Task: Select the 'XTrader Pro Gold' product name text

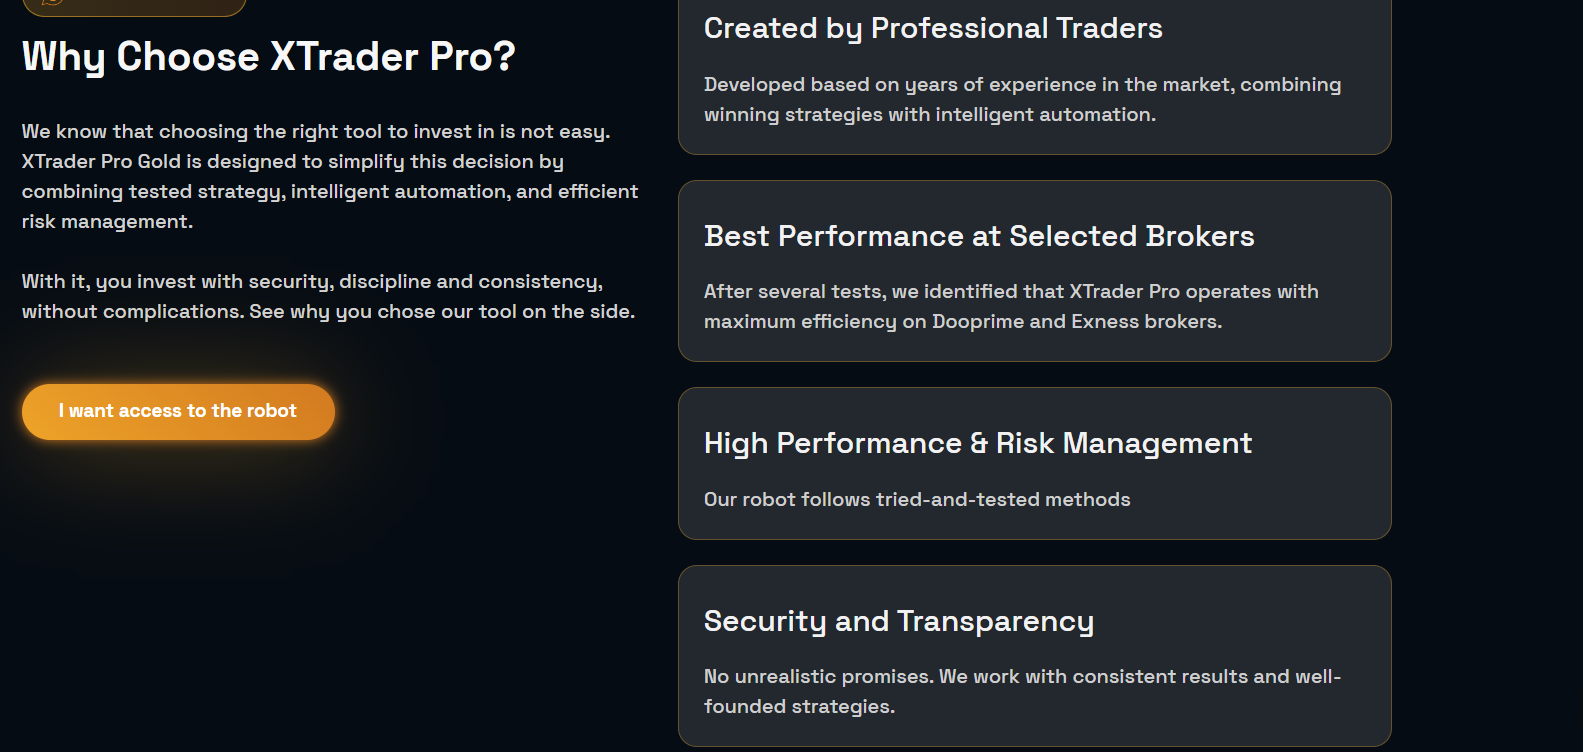Action: (101, 162)
